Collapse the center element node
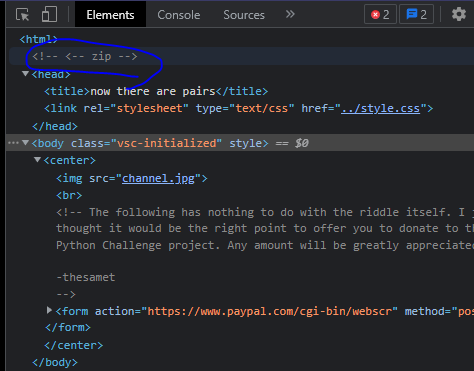Image resolution: width=474 pixels, height=371 pixels. tap(37, 160)
